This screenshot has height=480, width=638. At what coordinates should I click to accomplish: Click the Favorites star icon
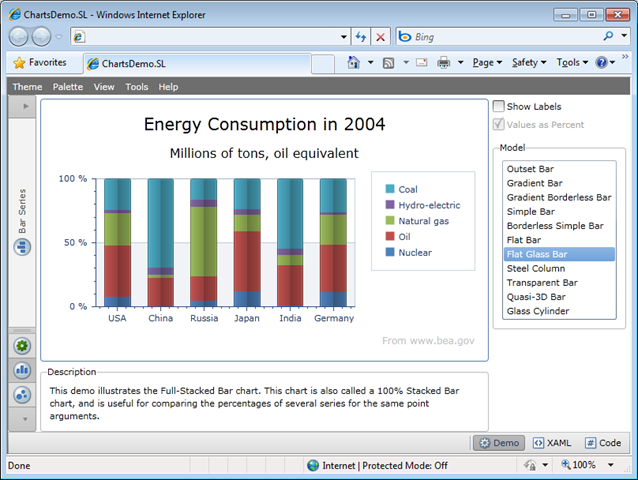[19, 63]
